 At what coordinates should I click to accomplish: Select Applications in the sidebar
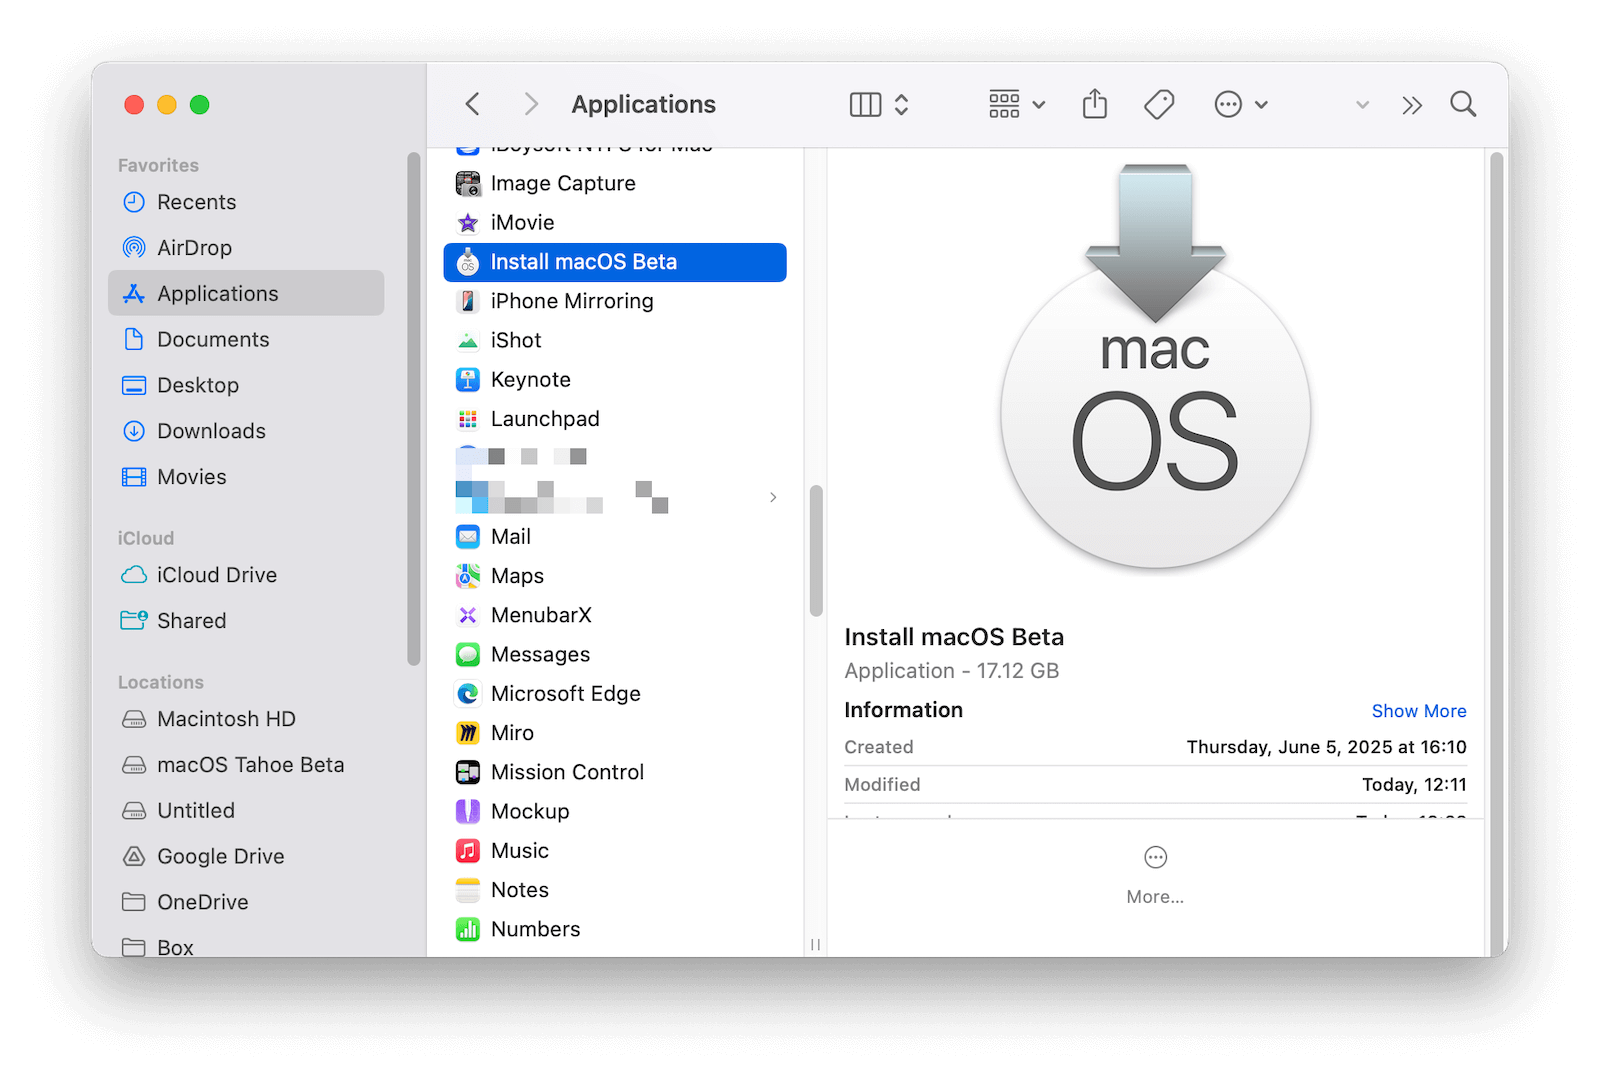[x=246, y=293]
